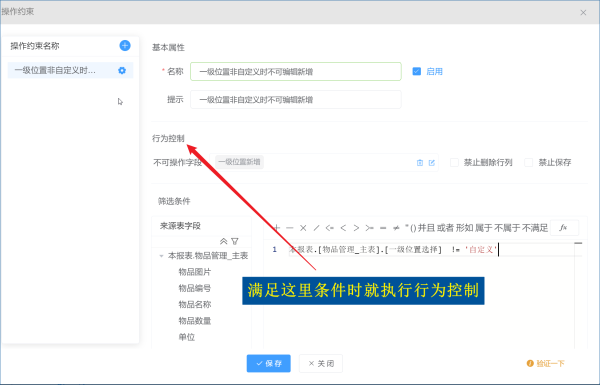Insert the not-equal operator
This screenshot has height=385, width=600.
[396, 228]
